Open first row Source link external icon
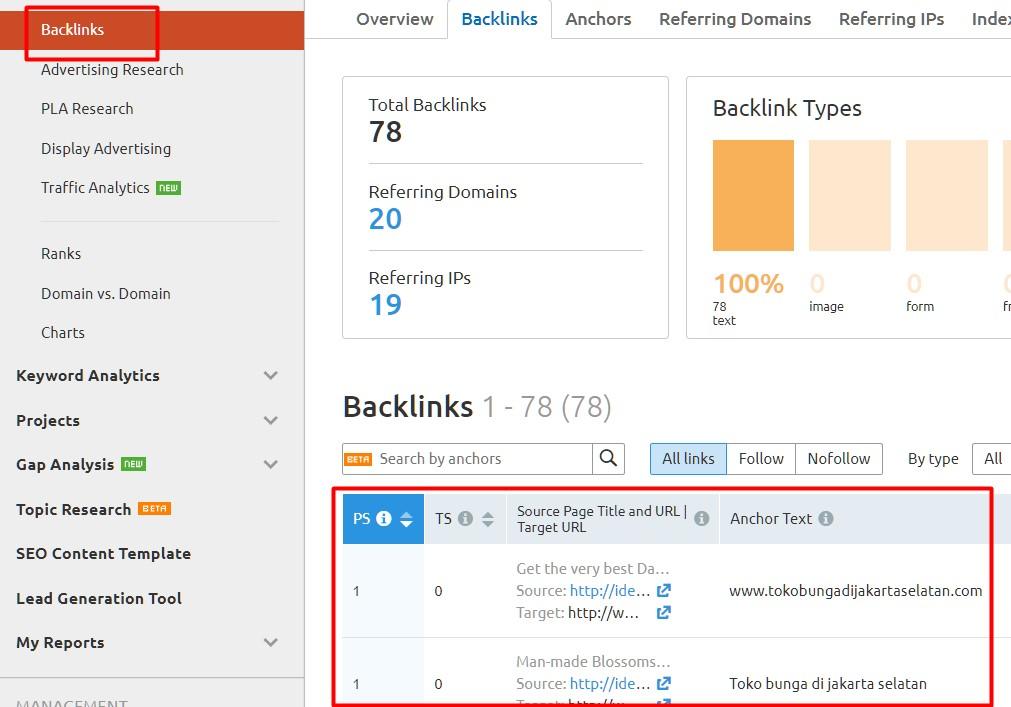This screenshot has width=1011, height=707. [x=663, y=591]
